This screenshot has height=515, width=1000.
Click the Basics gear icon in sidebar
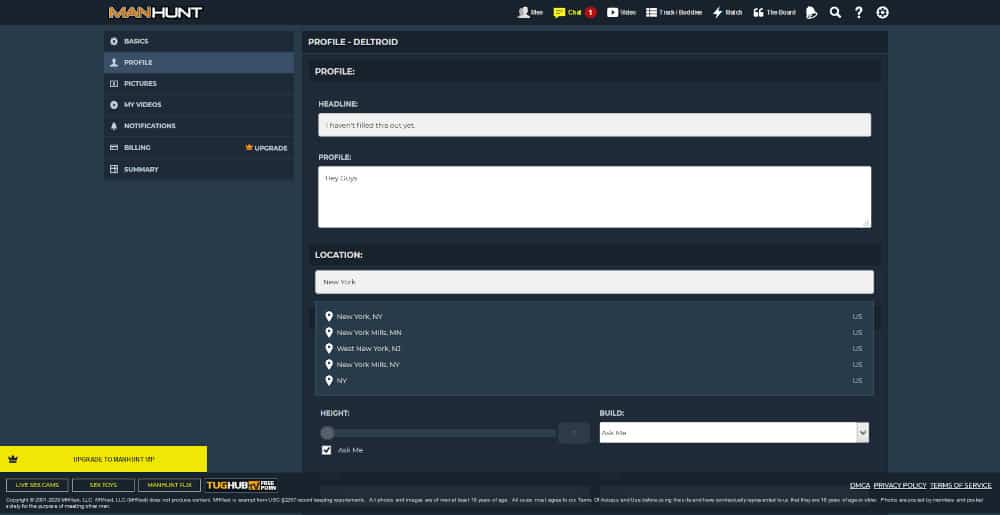point(114,41)
